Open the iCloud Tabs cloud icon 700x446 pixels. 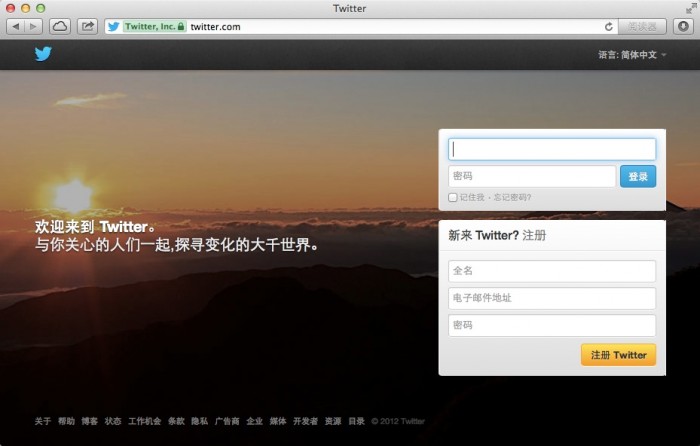[60, 26]
